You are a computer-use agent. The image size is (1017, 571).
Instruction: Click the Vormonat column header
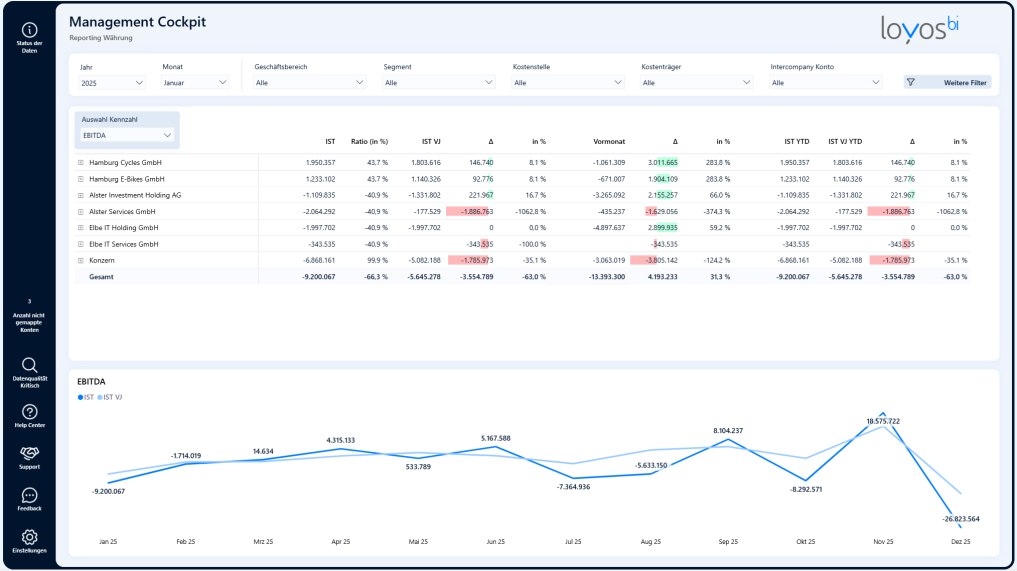pos(609,141)
